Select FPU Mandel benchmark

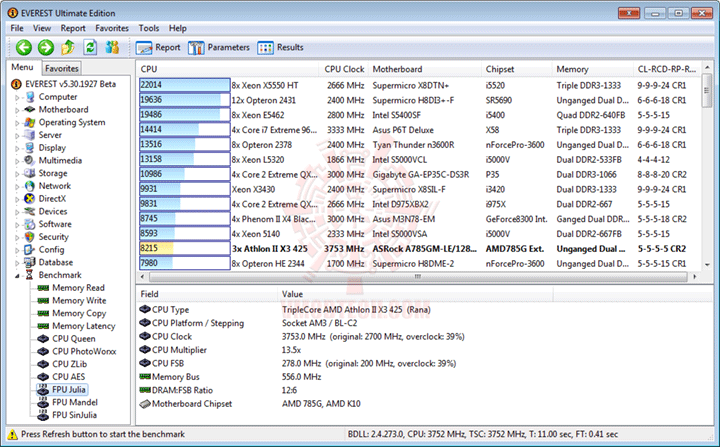pyautogui.click(x=75, y=402)
